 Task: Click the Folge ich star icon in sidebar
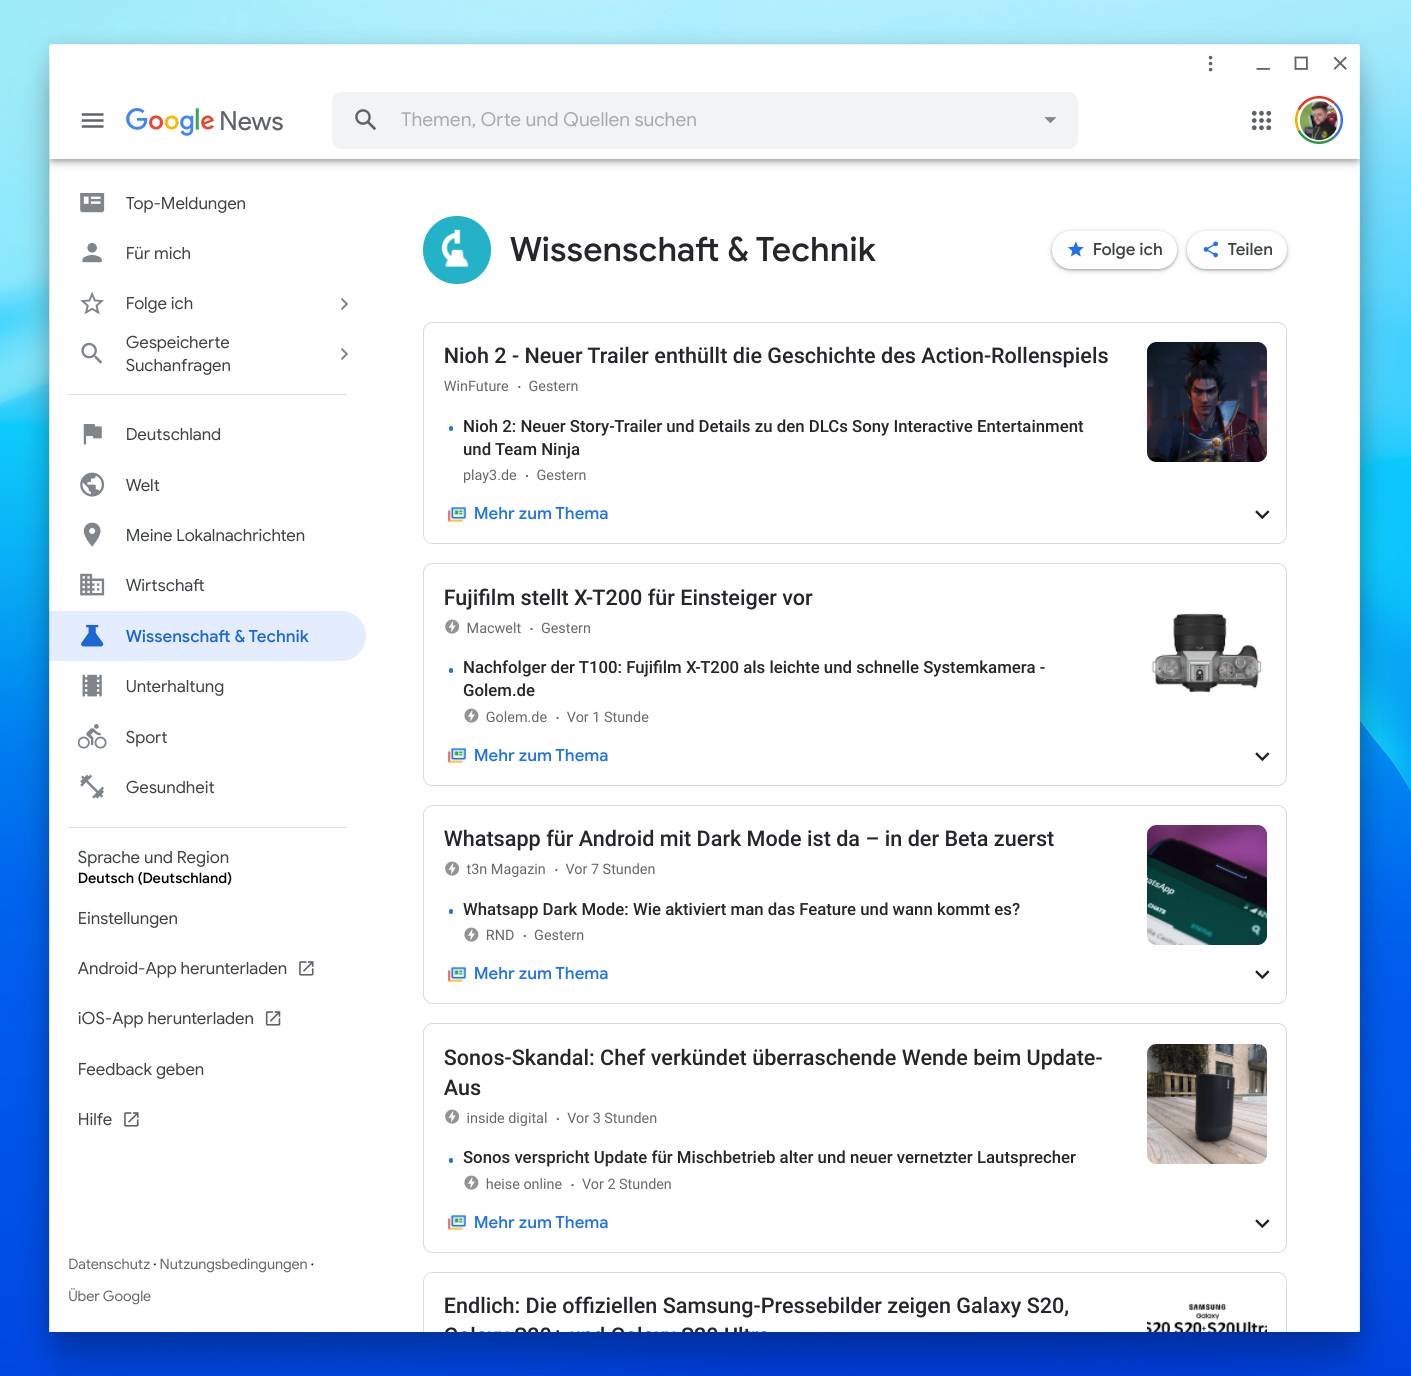92,303
